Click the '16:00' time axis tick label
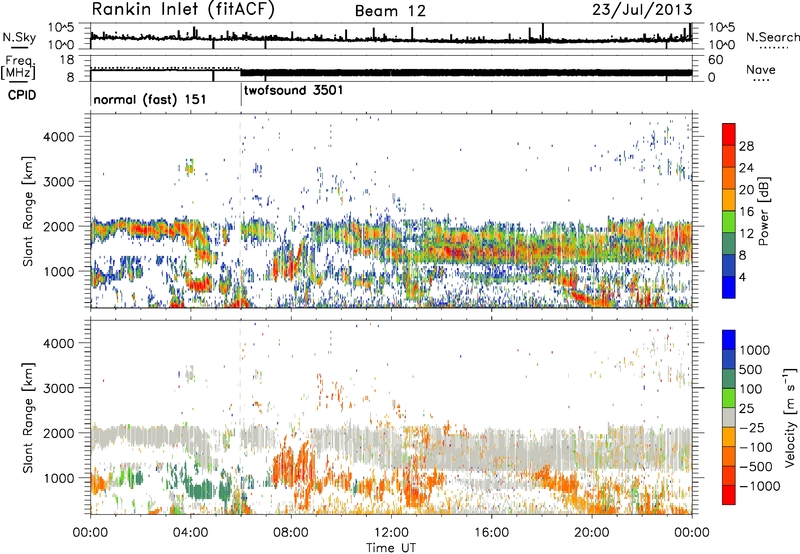Image resolution: width=800 pixels, height=554 pixels. point(491,533)
